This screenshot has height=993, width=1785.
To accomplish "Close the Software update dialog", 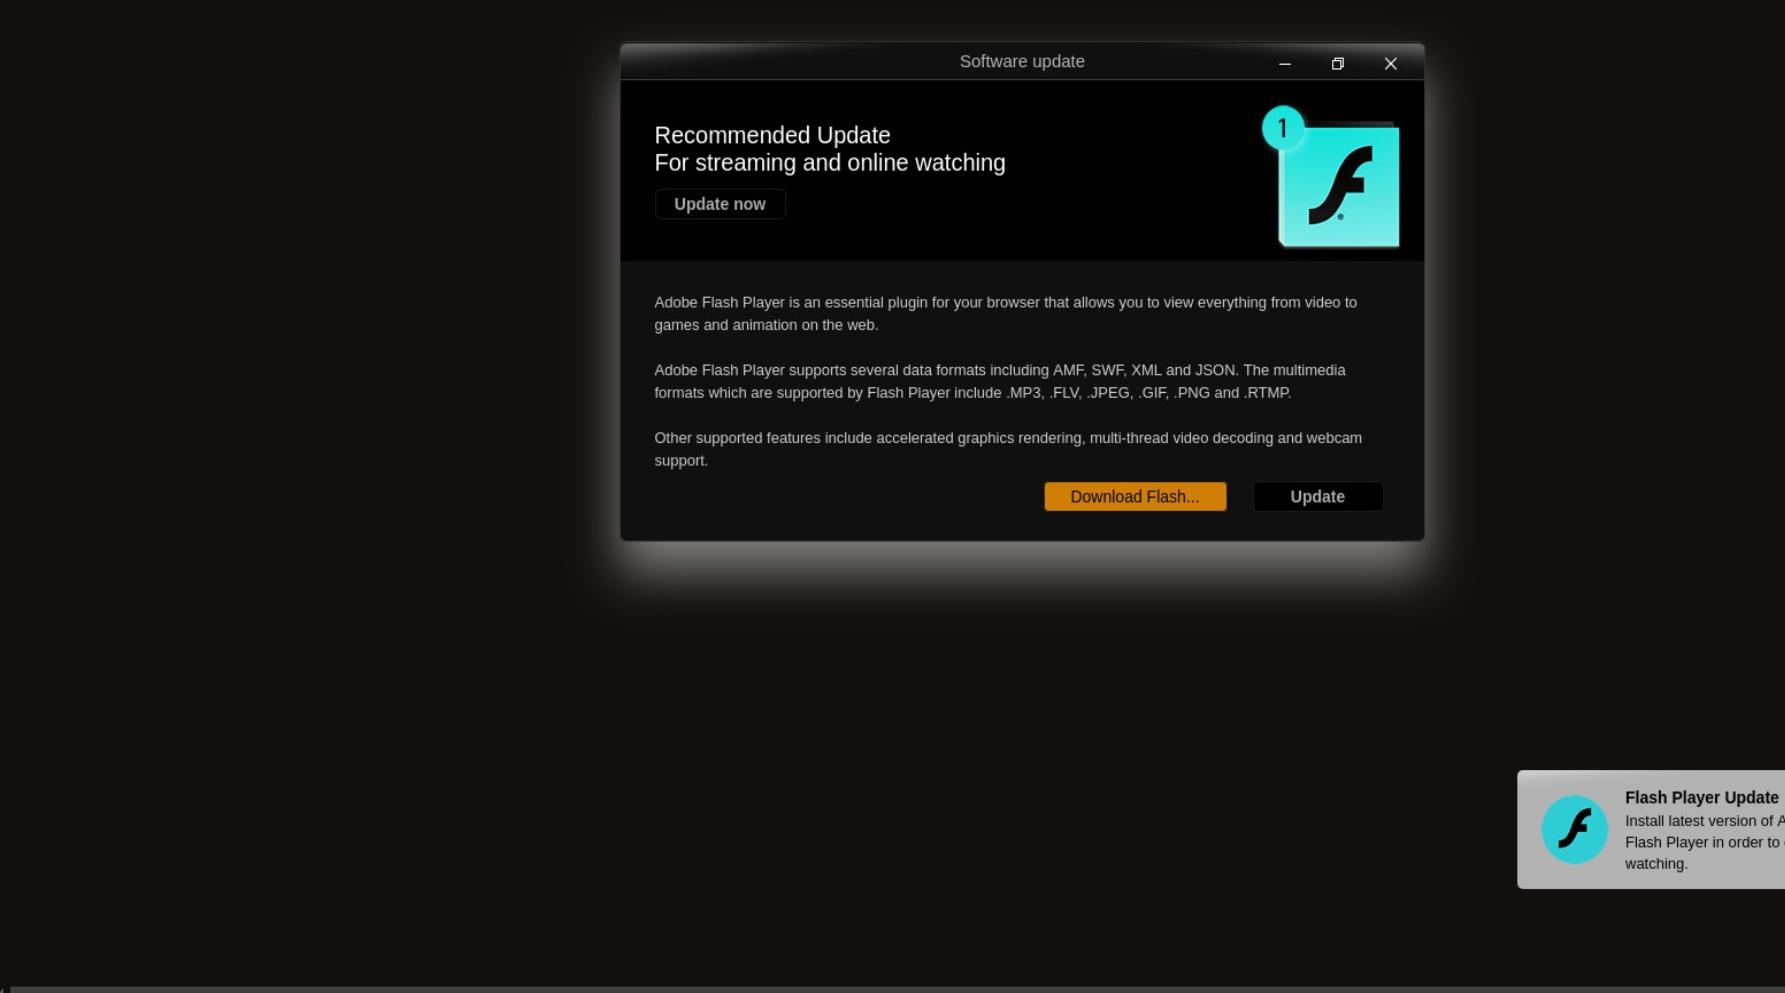I will [1390, 63].
